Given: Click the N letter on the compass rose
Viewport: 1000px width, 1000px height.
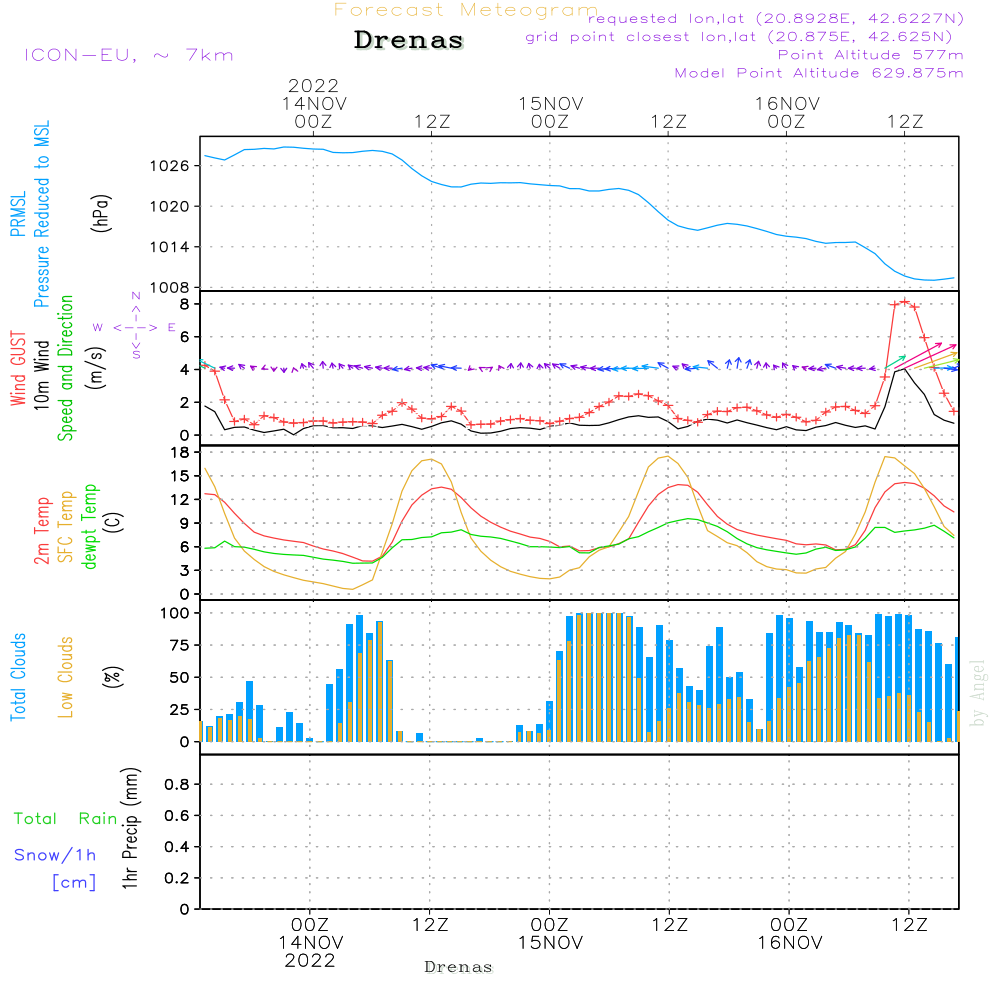Looking at the screenshot, I should (x=136, y=296).
